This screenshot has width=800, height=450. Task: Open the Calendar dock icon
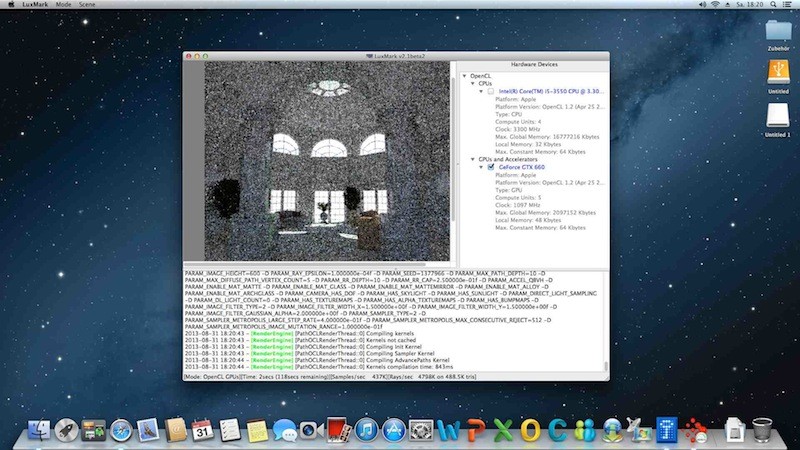click(x=203, y=431)
